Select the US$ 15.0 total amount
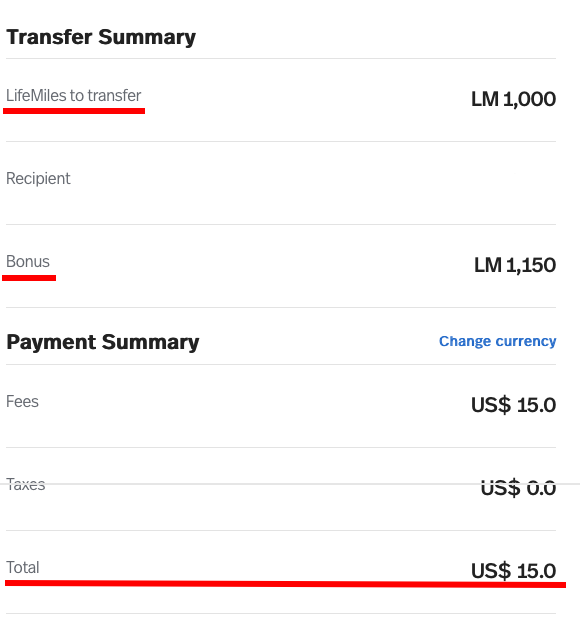This screenshot has height=621, width=580. (513, 571)
